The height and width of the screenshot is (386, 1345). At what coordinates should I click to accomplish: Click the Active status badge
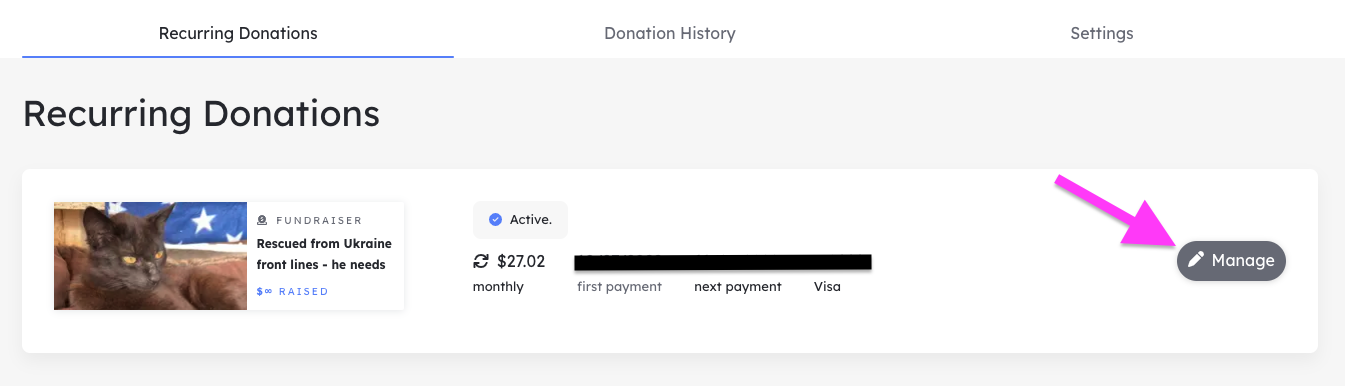[x=520, y=220]
